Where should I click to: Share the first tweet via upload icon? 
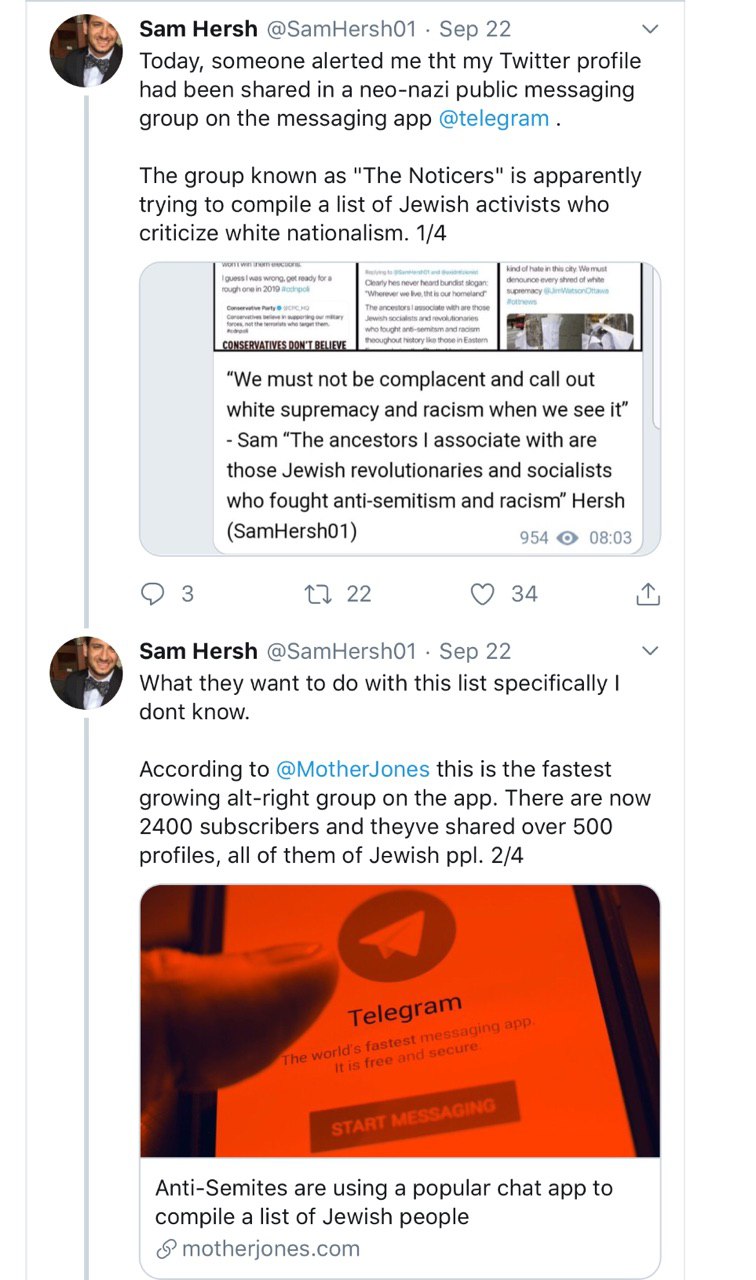pos(647,594)
